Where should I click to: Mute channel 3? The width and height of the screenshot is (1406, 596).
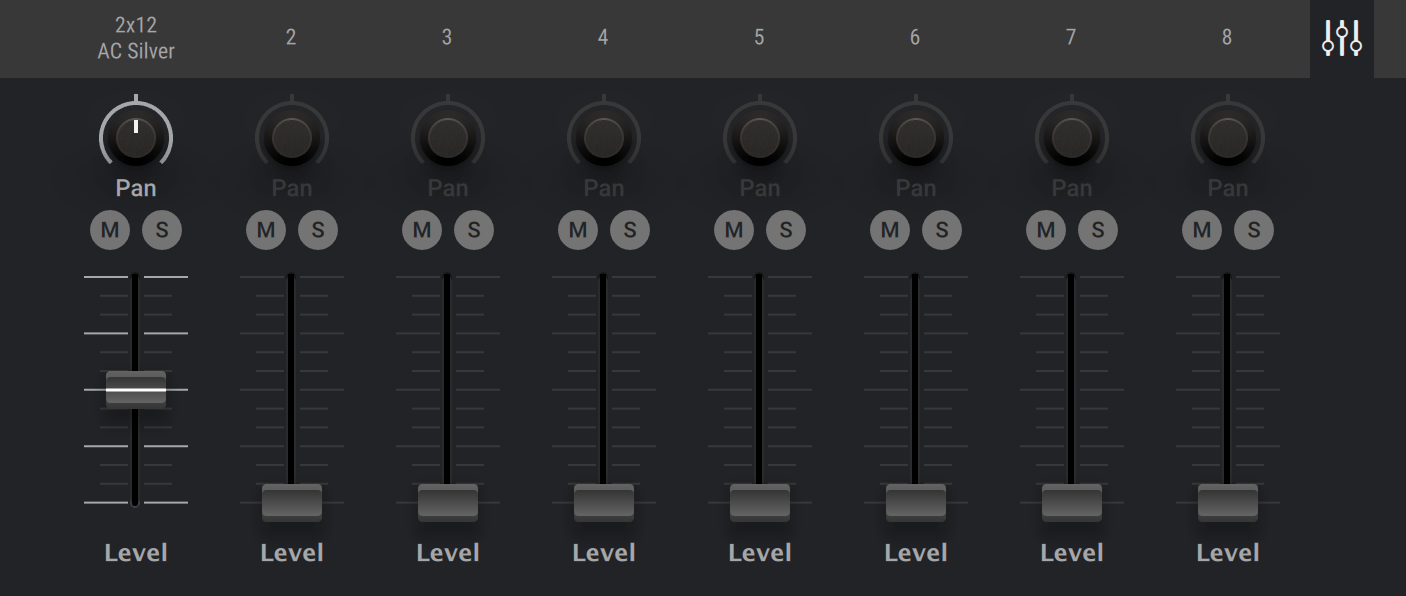[422, 229]
